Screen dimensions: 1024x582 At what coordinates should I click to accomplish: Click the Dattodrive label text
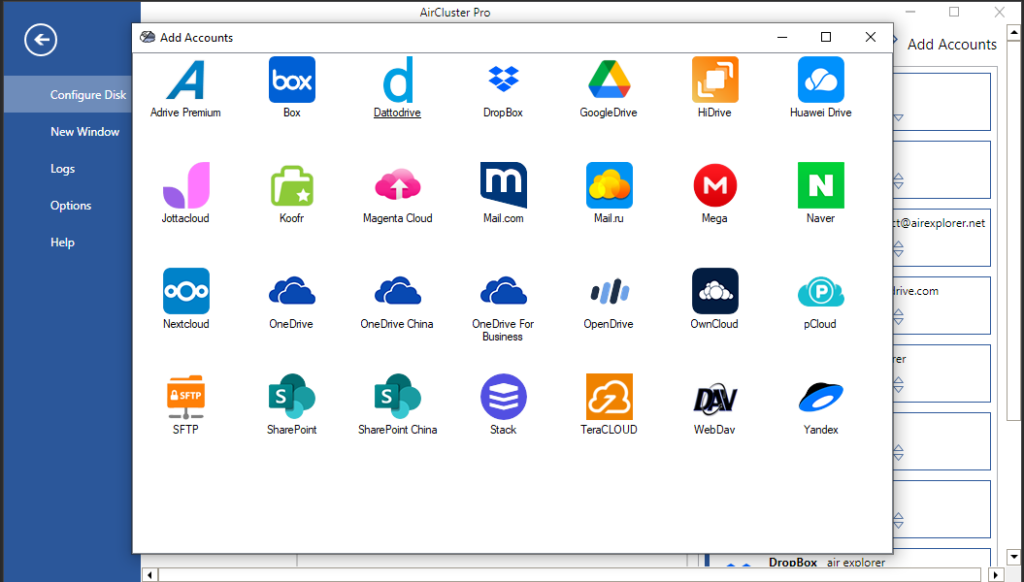(x=397, y=112)
